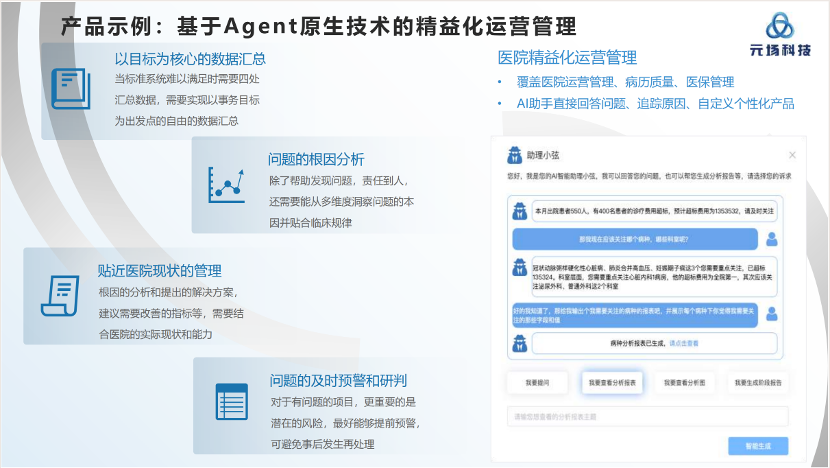Image resolution: width=830 pixels, height=468 pixels.
Task: Click the 冠状动脉粥样硬化性心脏病 bot reply bubble
Action: [x=654, y=277]
